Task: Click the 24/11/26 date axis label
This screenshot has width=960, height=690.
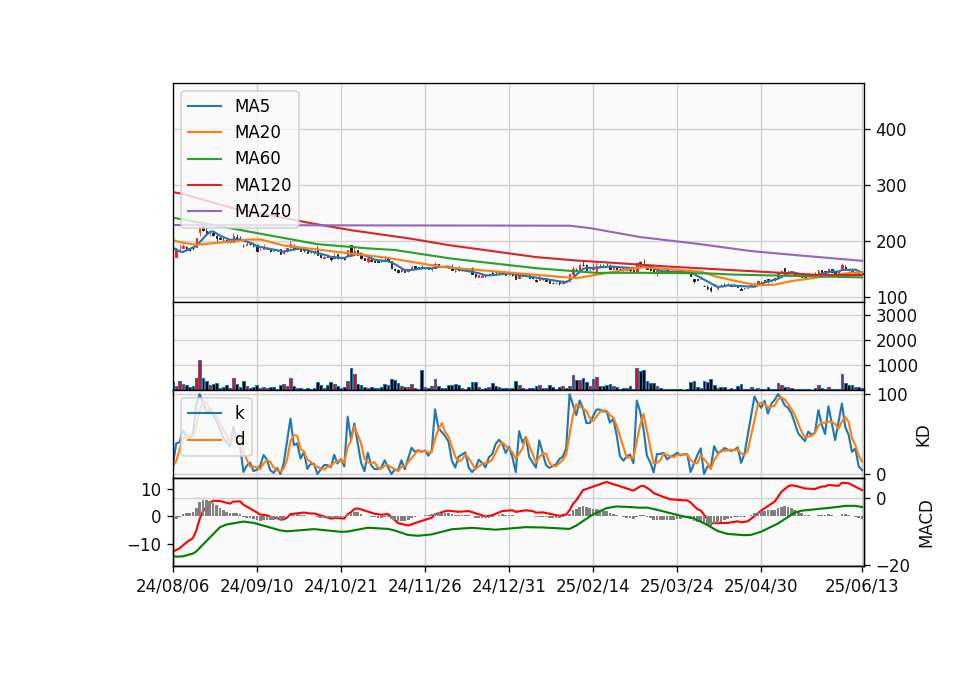Action: 424,587
